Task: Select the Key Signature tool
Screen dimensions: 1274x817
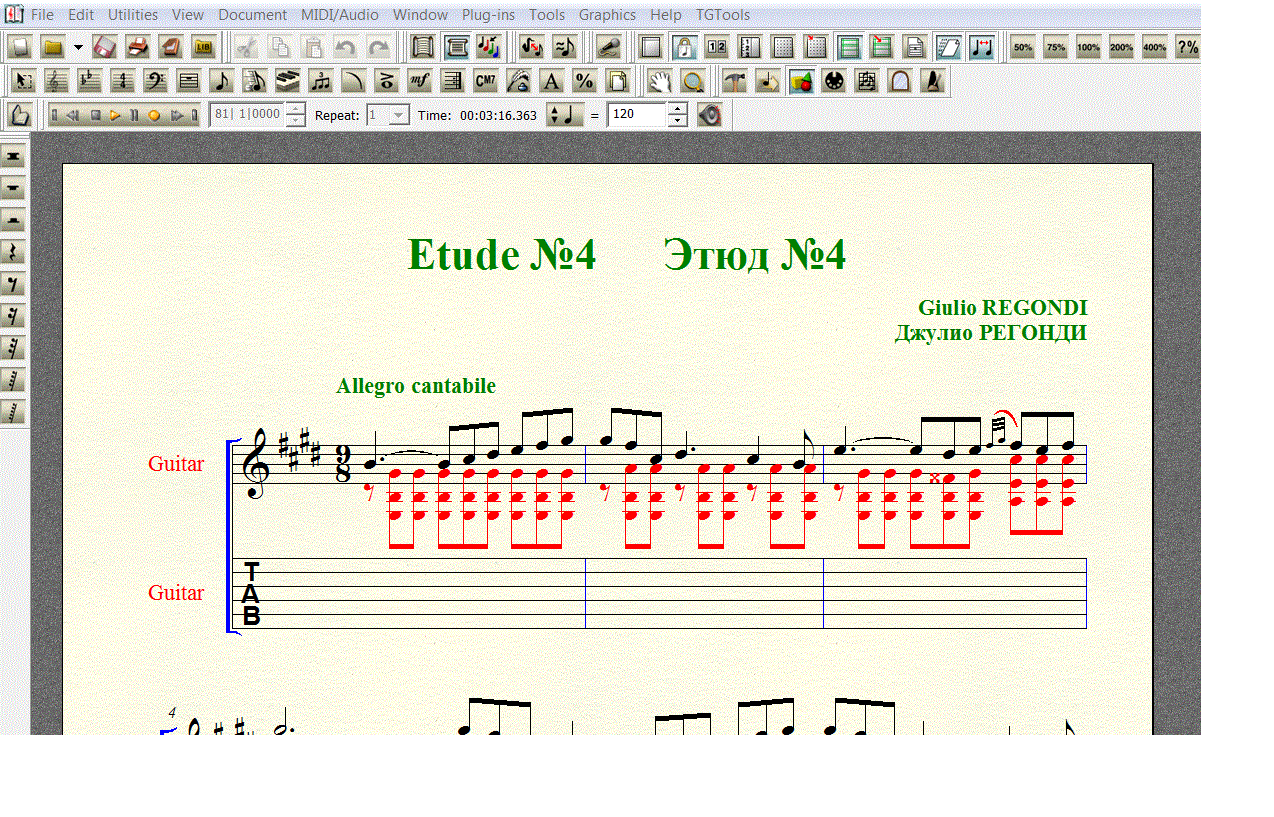Action: (90, 81)
